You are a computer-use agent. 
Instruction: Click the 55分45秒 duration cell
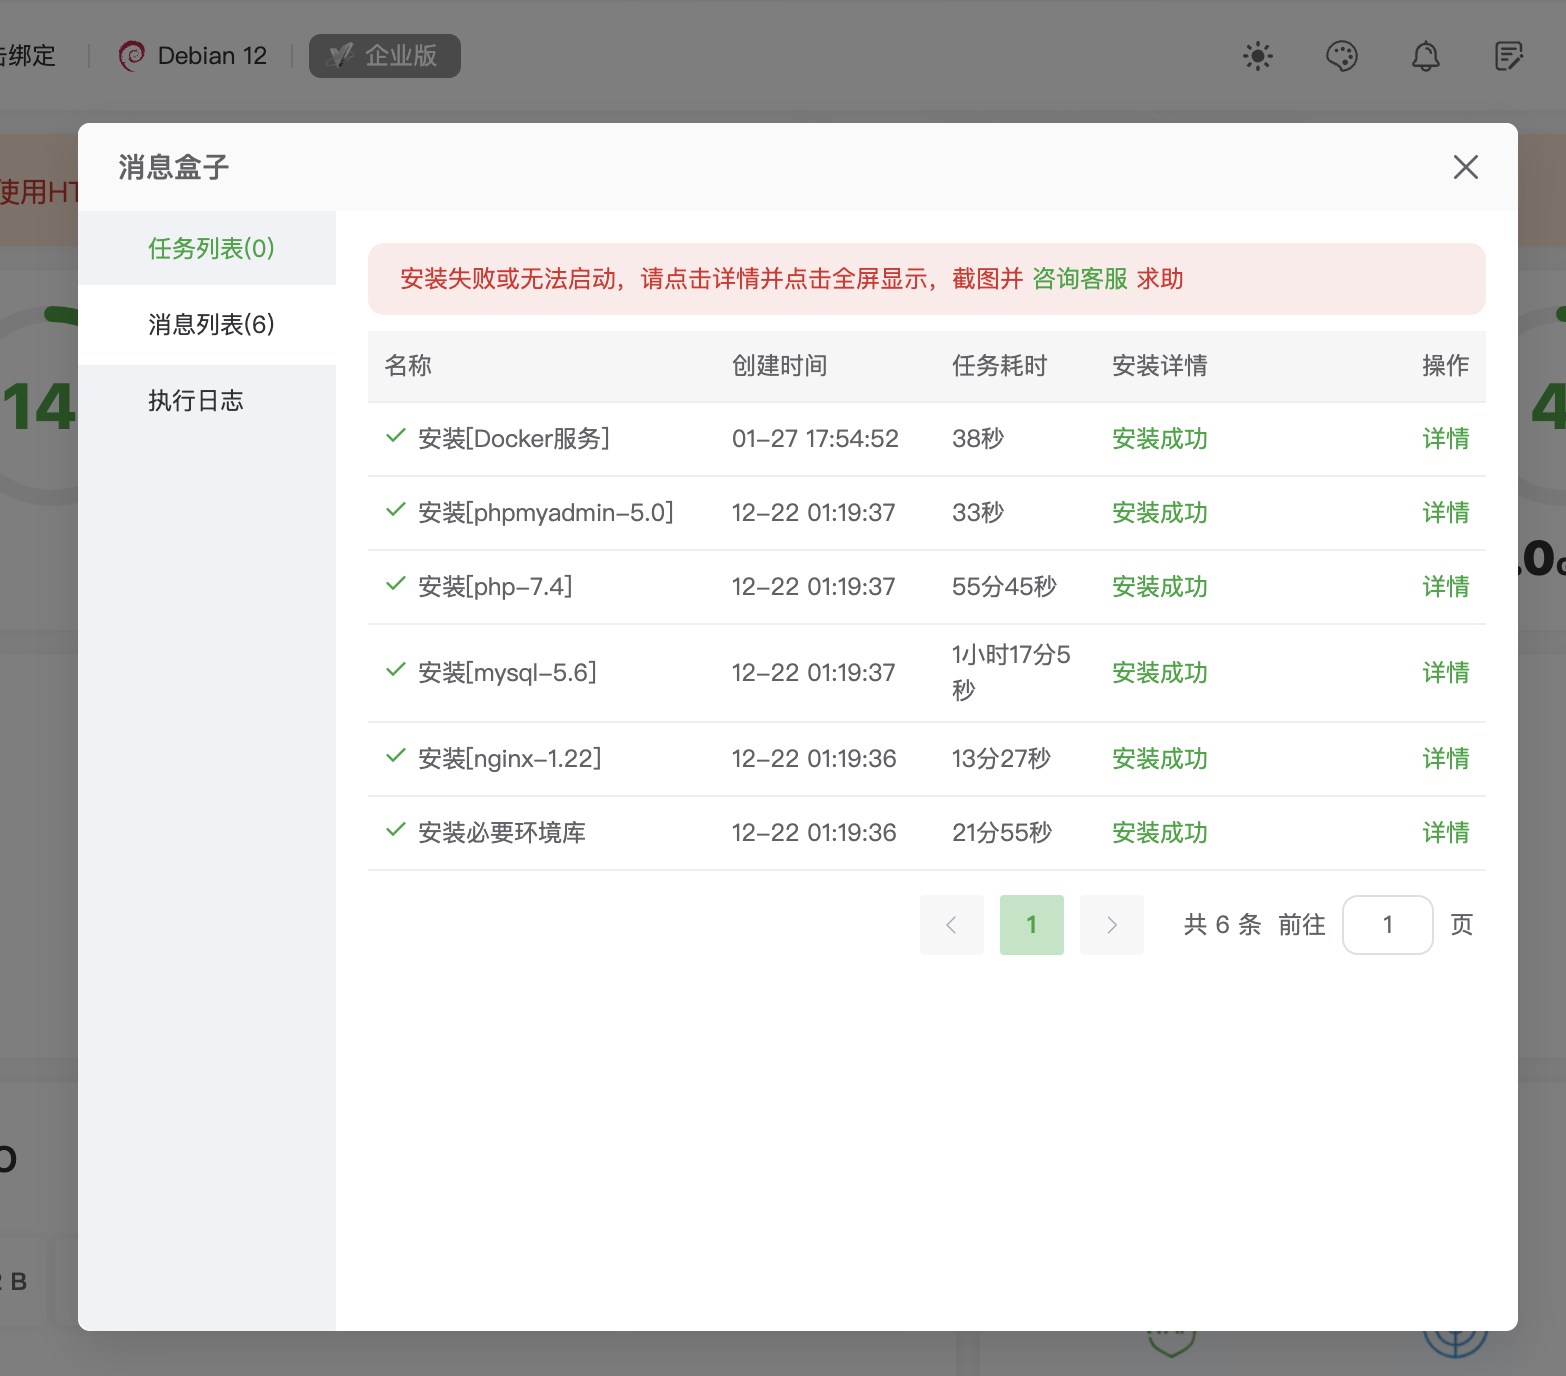(x=1004, y=587)
